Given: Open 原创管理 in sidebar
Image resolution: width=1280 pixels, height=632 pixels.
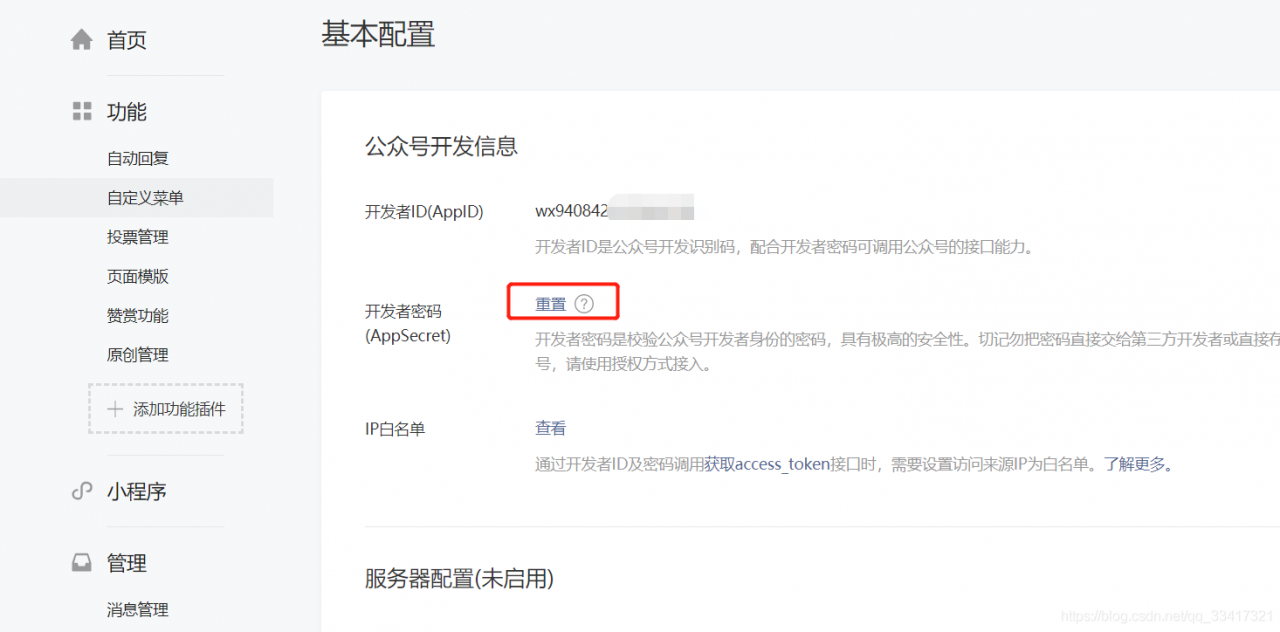Looking at the screenshot, I should [138, 354].
